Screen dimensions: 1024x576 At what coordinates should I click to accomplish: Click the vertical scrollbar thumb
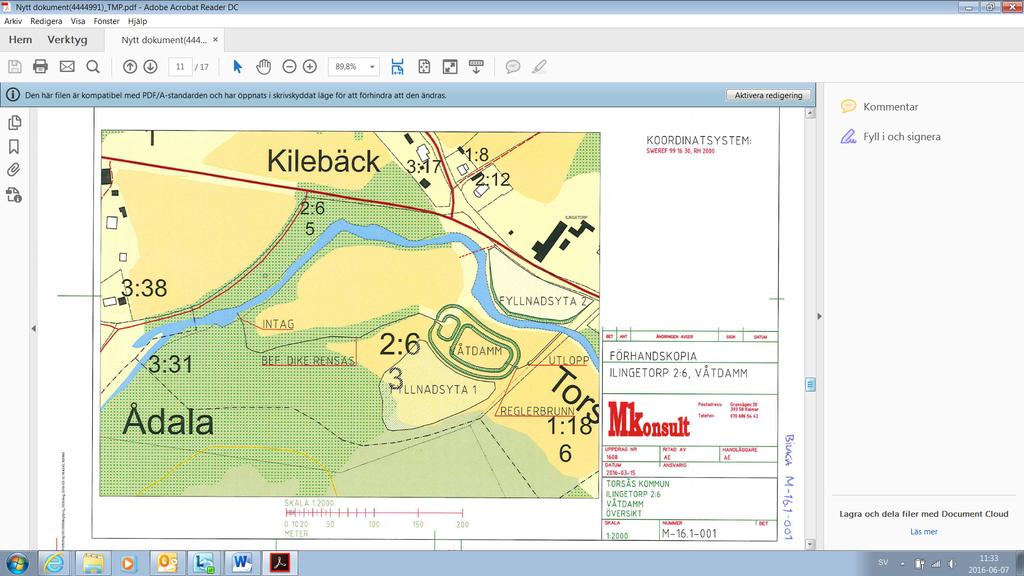810,385
